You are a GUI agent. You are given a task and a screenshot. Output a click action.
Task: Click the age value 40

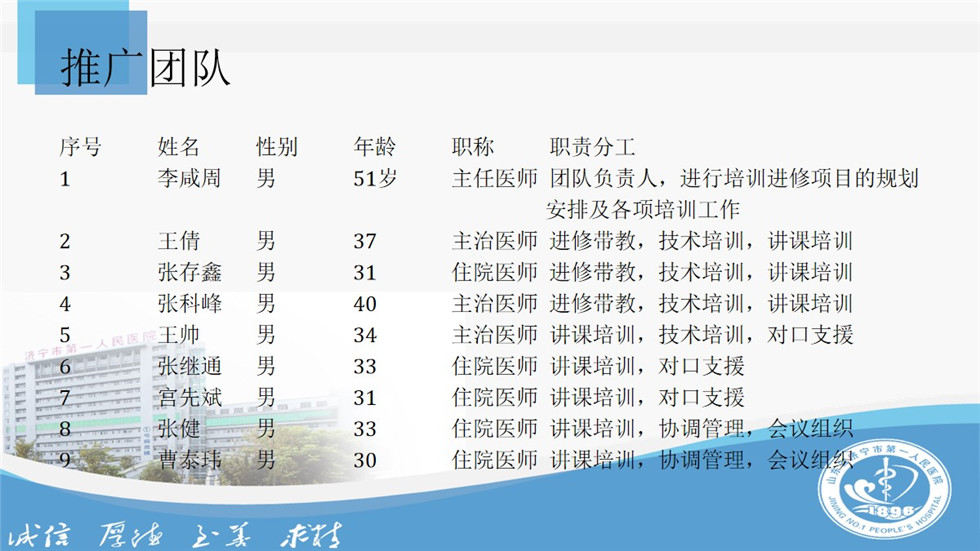click(x=364, y=304)
